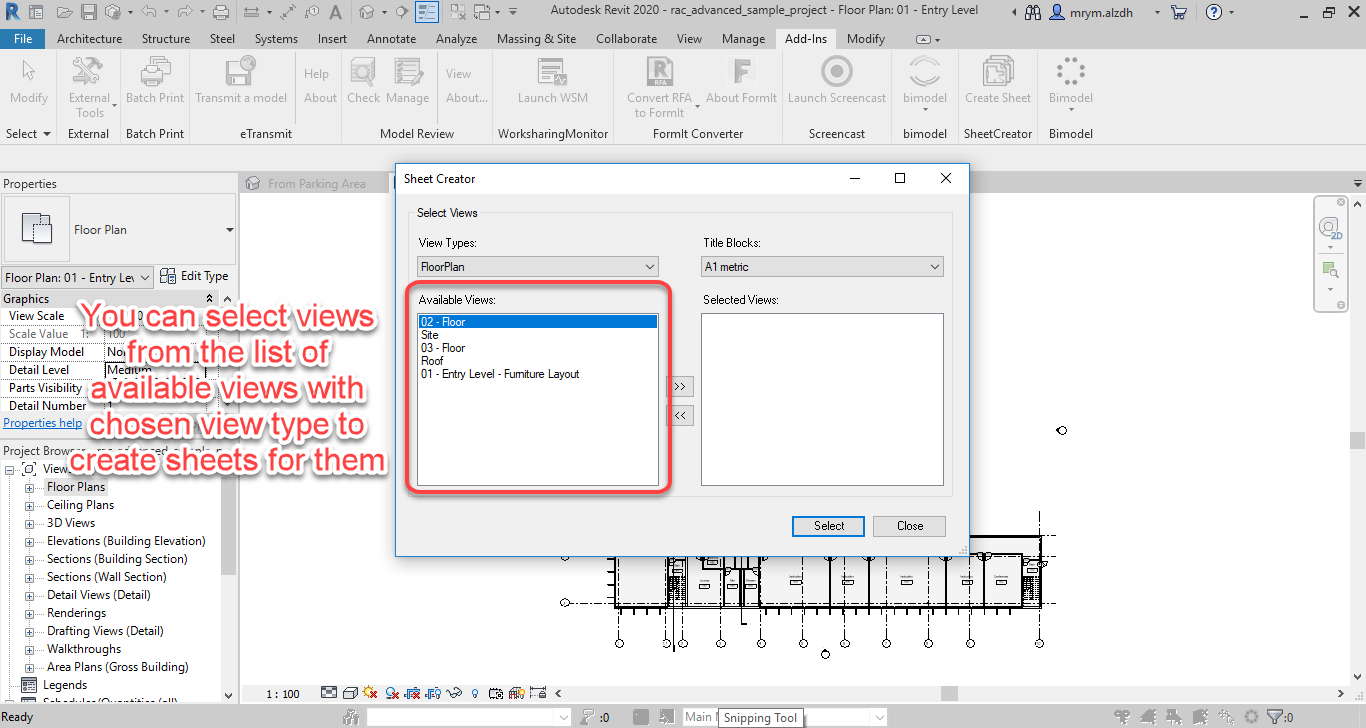Viewport: 1366px width, 728px height.
Task: Click the Launch Screencast tool
Action: click(x=836, y=80)
